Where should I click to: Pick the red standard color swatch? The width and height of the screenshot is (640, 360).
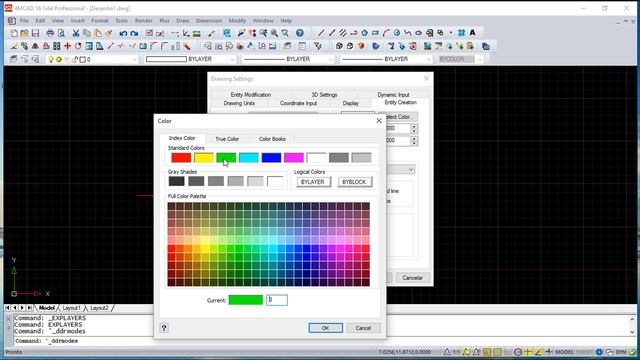(x=181, y=158)
